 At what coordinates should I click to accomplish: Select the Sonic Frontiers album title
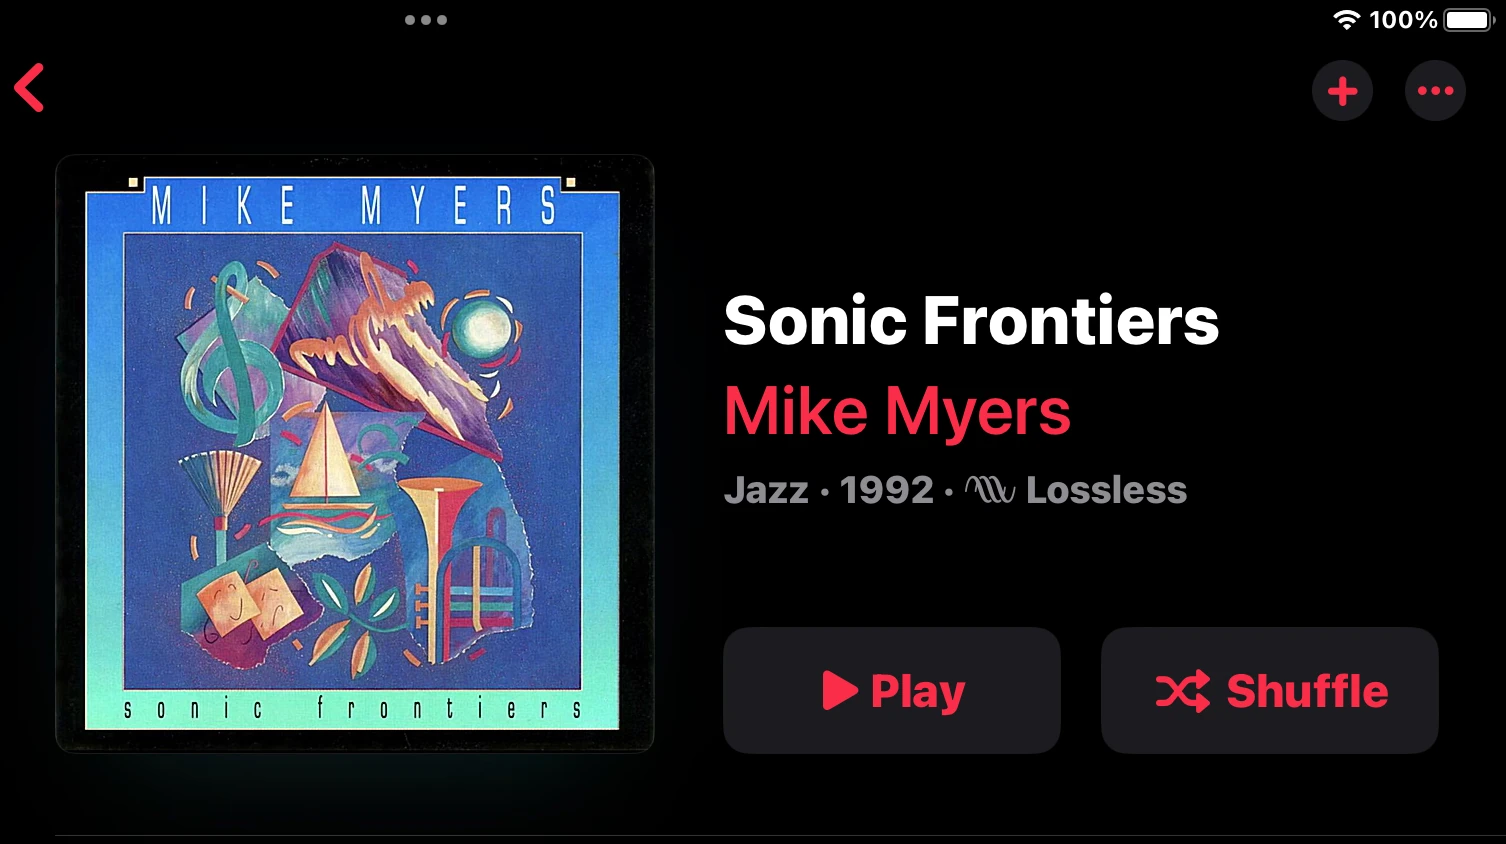pos(971,320)
